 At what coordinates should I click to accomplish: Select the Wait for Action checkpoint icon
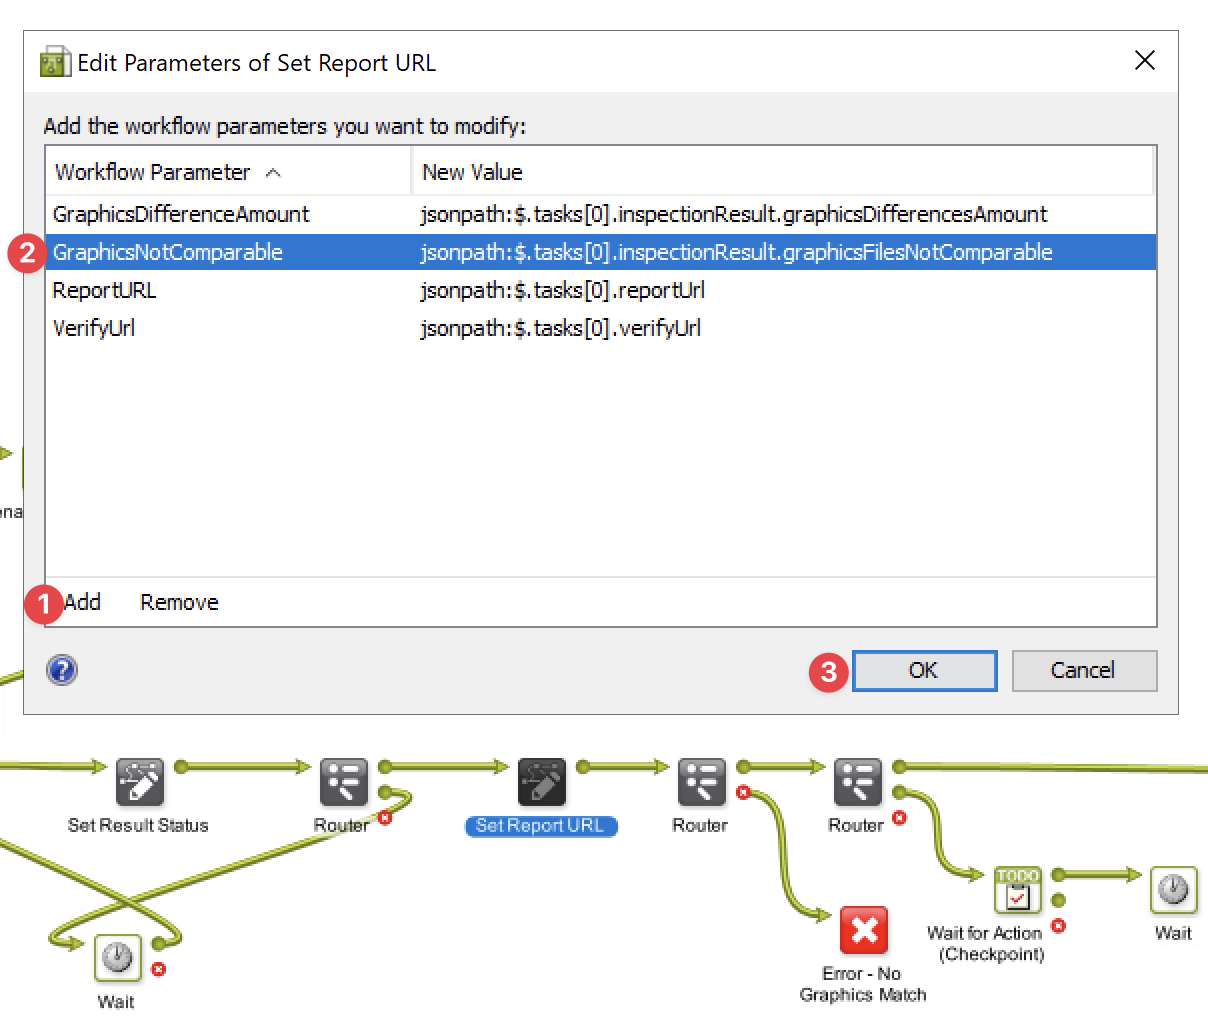(1017, 889)
